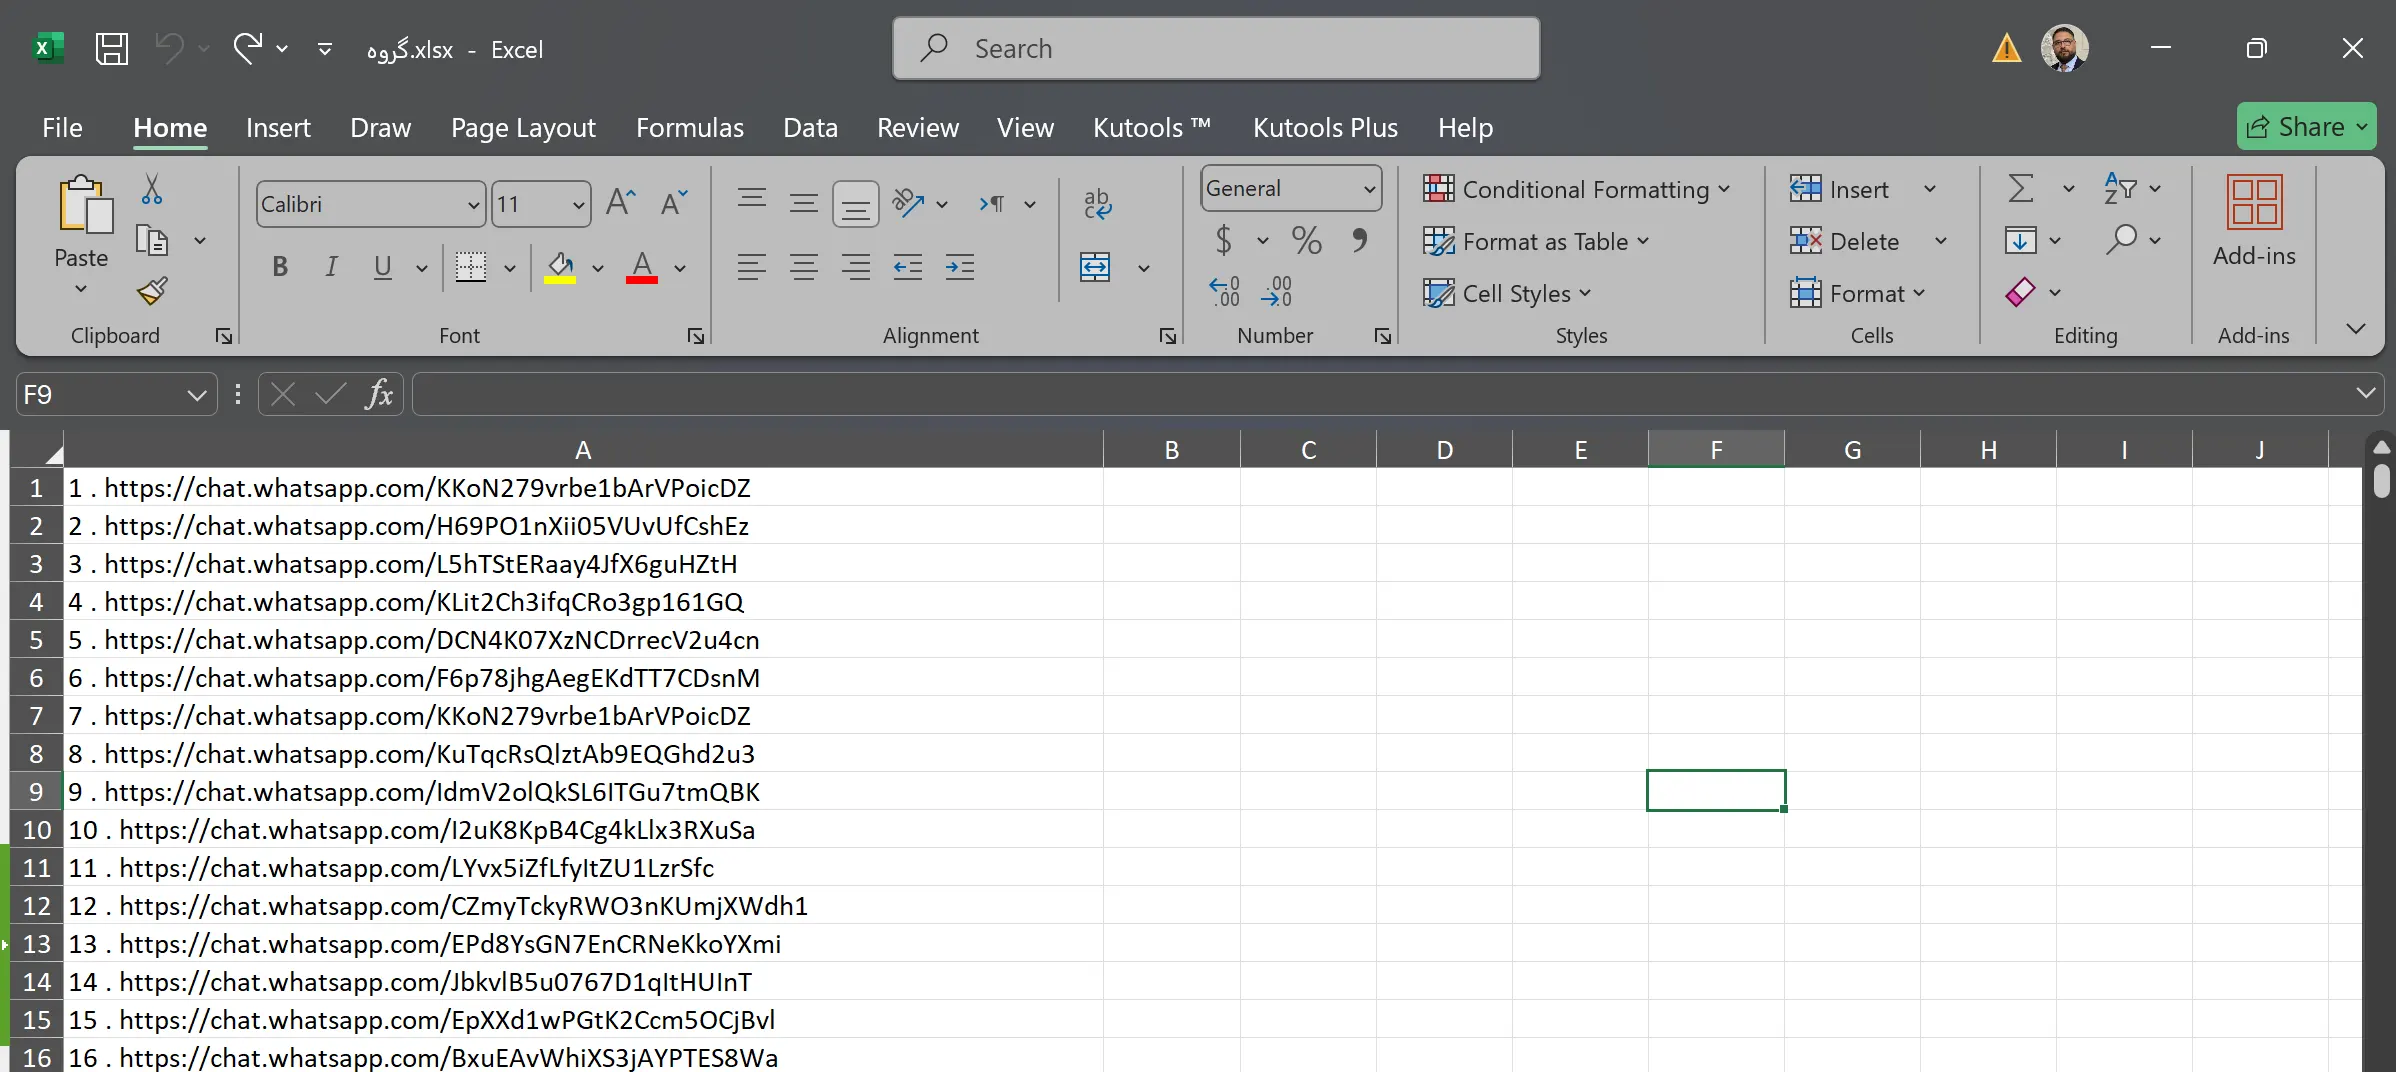
Task: Click the Delete cells button
Action: [1844, 241]
